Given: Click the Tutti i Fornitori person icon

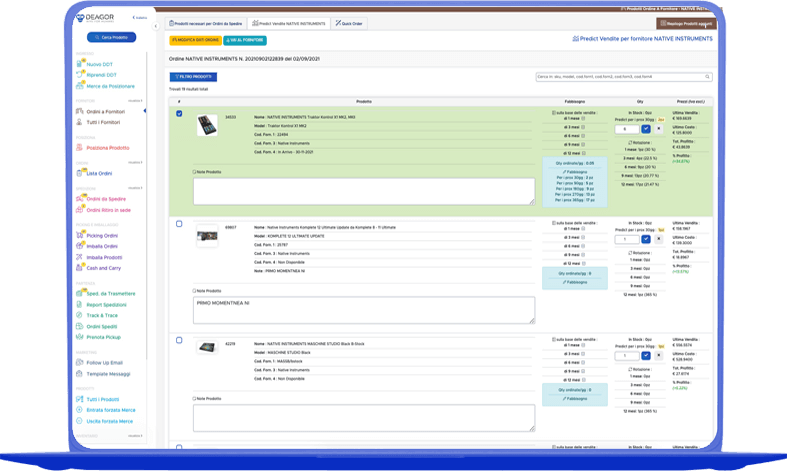Looking at the screenshot, I should (79, 122).
